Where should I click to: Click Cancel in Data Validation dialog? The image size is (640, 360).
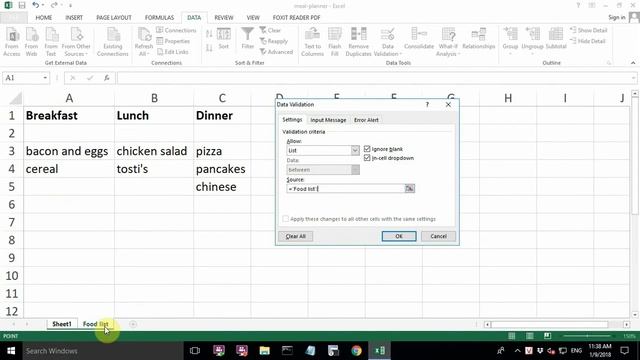coord(438,236)
